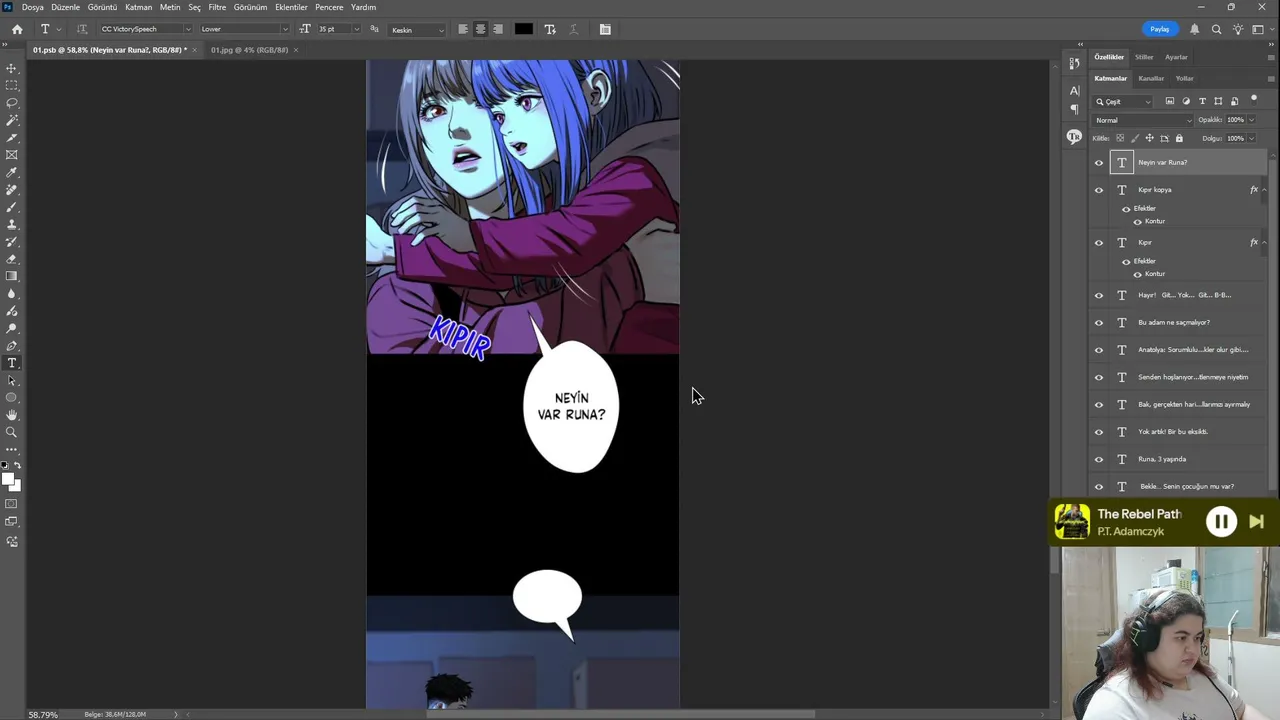The image size is (1280, 720).
Task: Open the Dosya menu
Action: pyautogui.click(x=32, y=7)
